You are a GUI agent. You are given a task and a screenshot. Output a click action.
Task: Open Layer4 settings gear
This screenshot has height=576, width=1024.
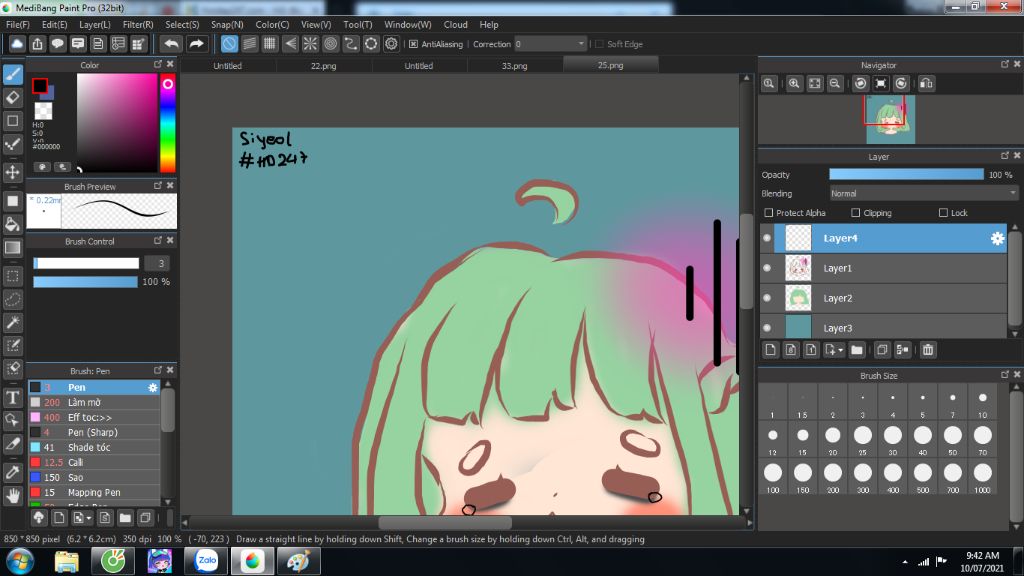click(997, 238)
